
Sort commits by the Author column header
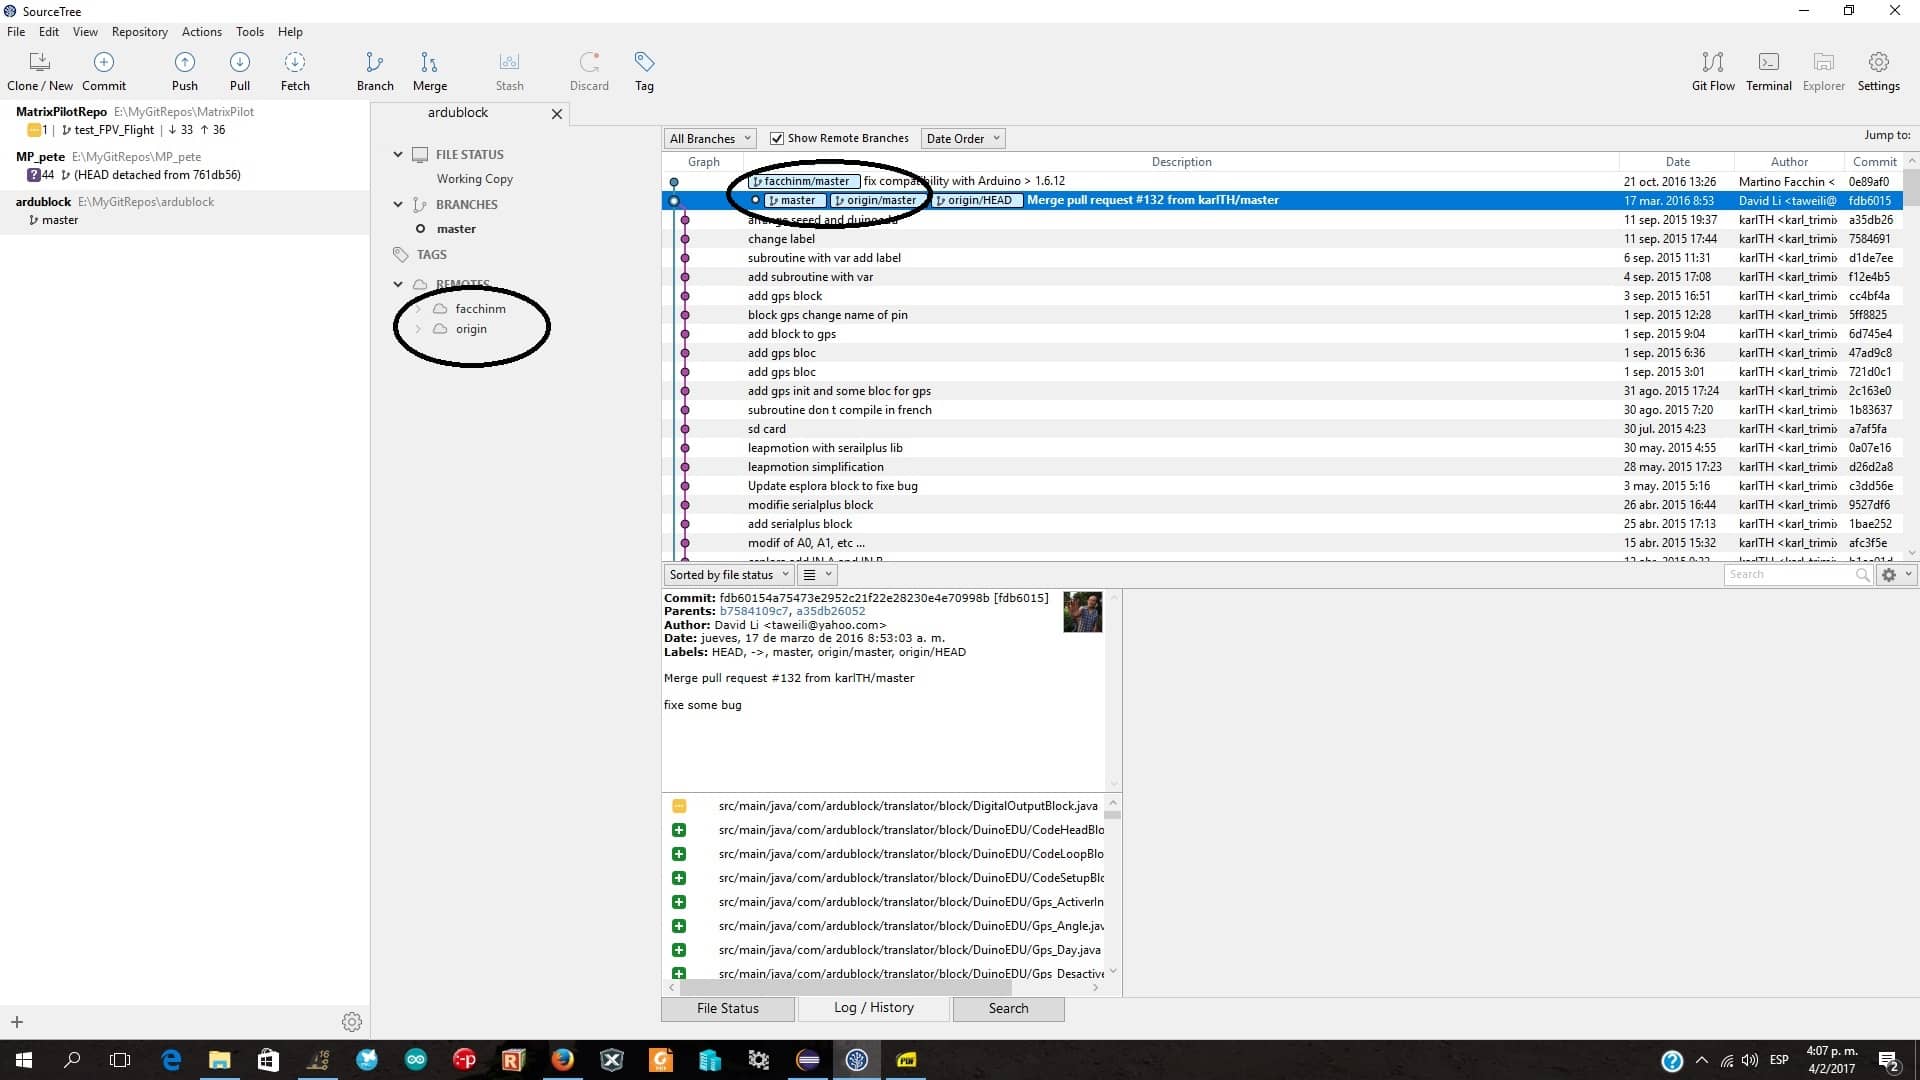tap(1789, 162)
